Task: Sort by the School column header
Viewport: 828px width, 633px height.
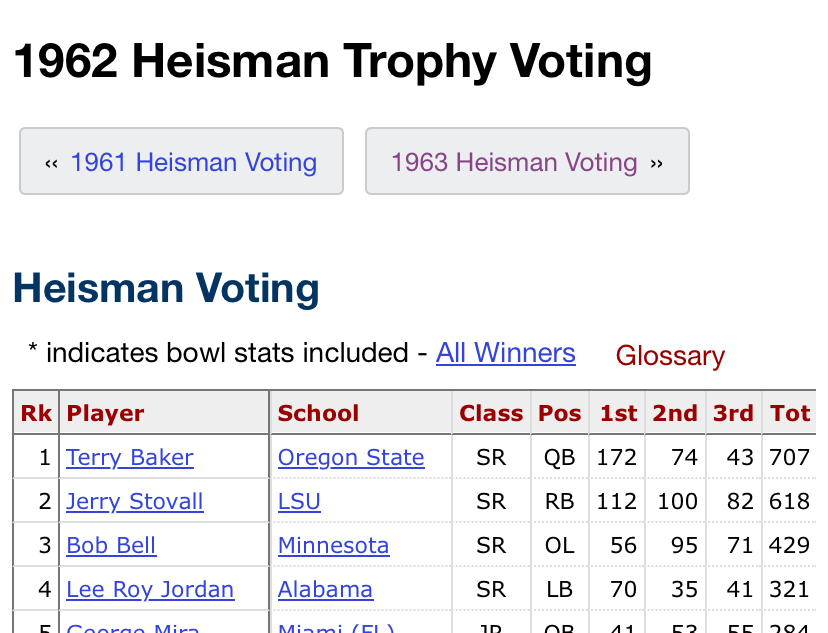Action: pos(318,414)
